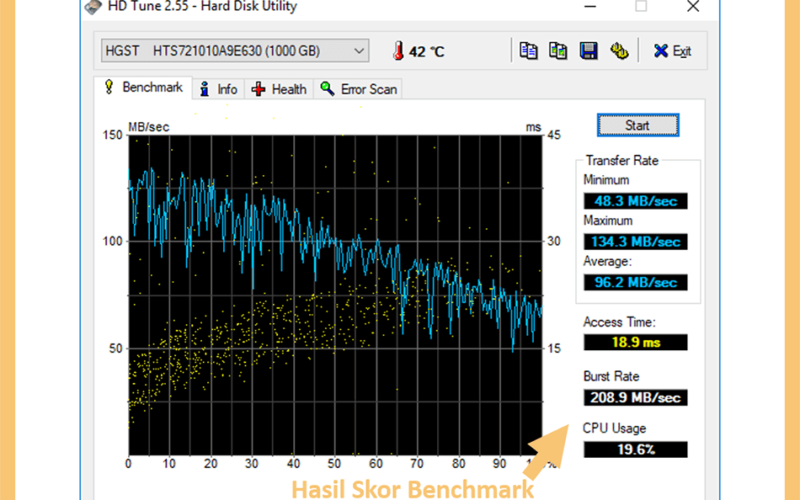Click the Exit button
Image resolution: width=800 pixels, height=500 pixels.
[672, 51]
